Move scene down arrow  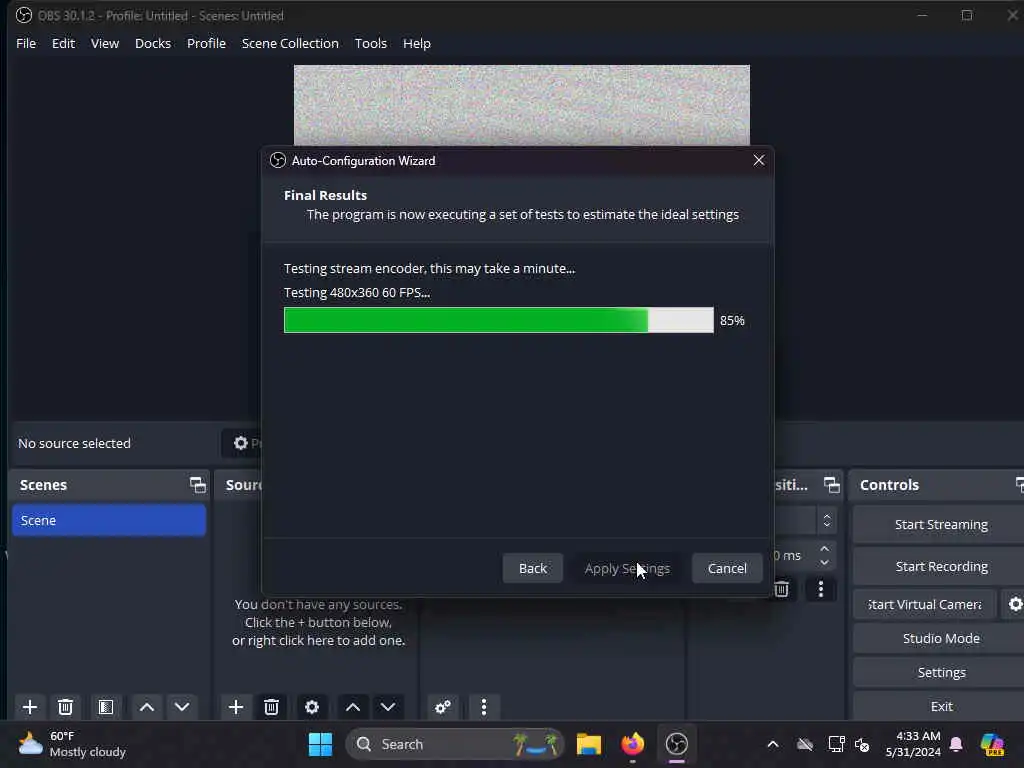point(182,707)
